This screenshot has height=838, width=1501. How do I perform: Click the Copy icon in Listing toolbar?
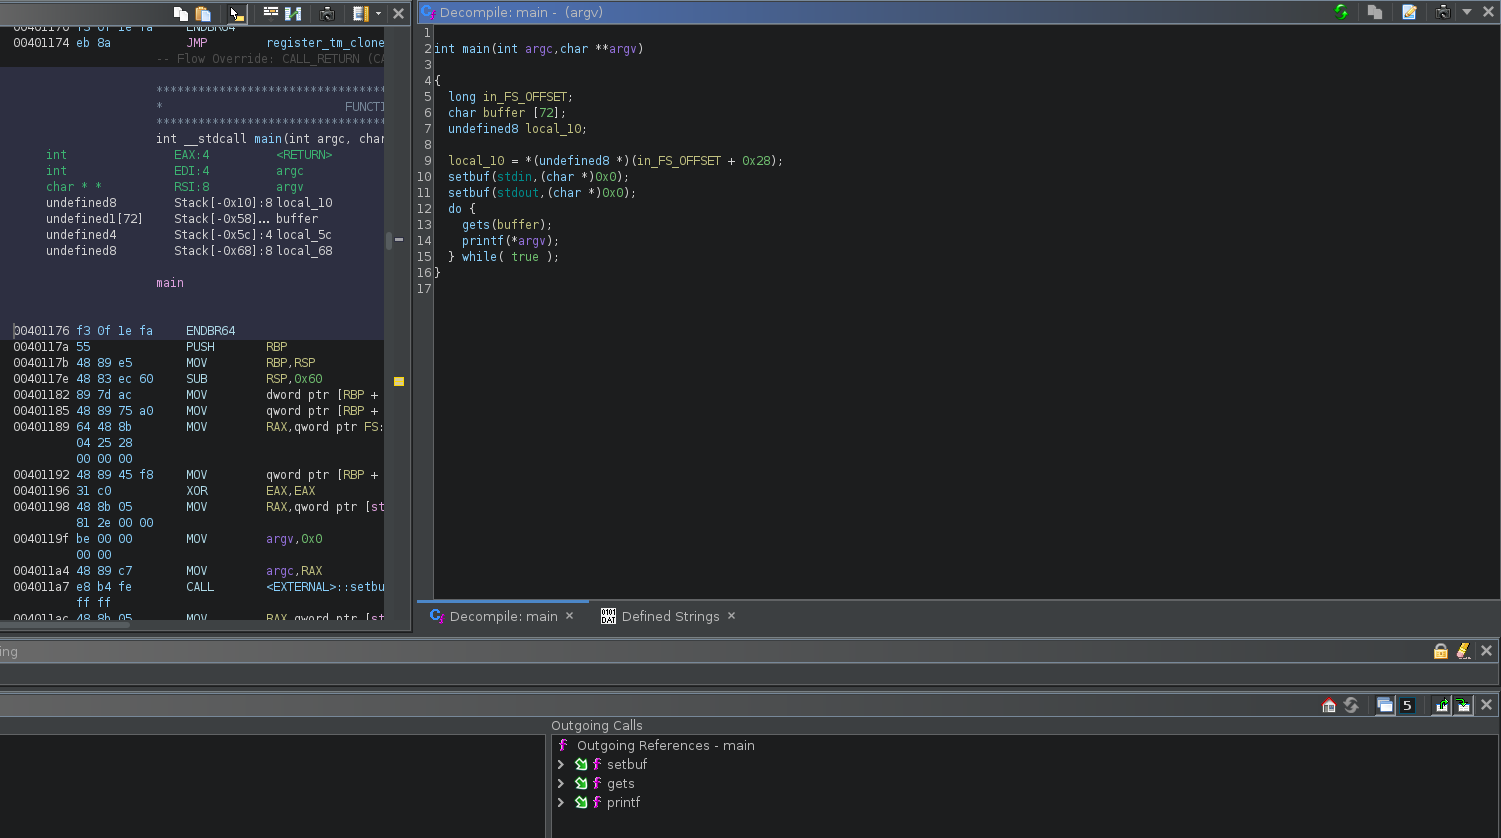tap(180, 13)
